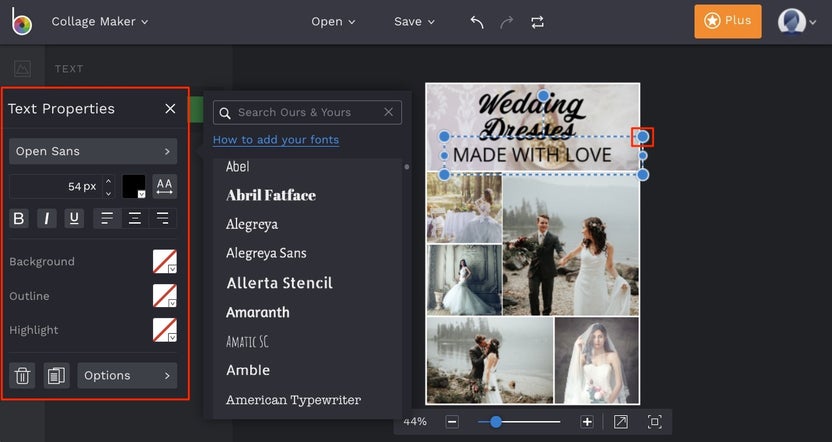This screenshot has height=442, width=832.
Task: Select the Amble font
Action: 248,370
